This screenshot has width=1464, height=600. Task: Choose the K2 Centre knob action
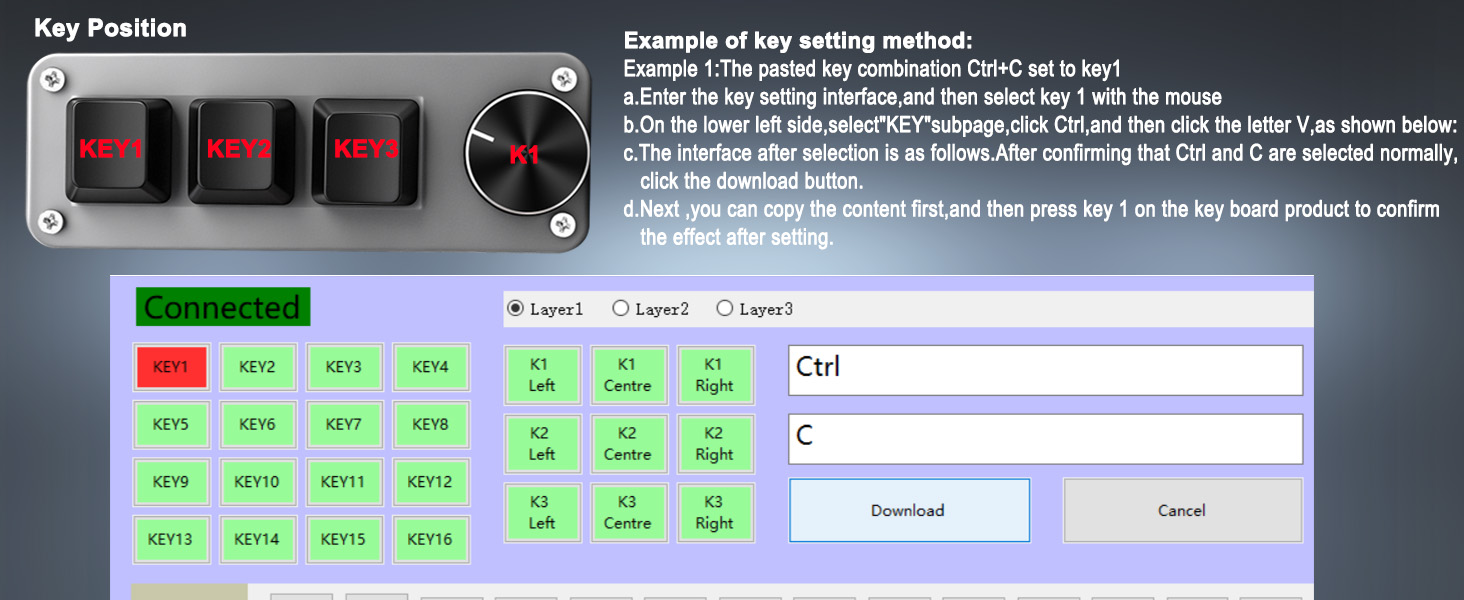[x=628, y=444]
